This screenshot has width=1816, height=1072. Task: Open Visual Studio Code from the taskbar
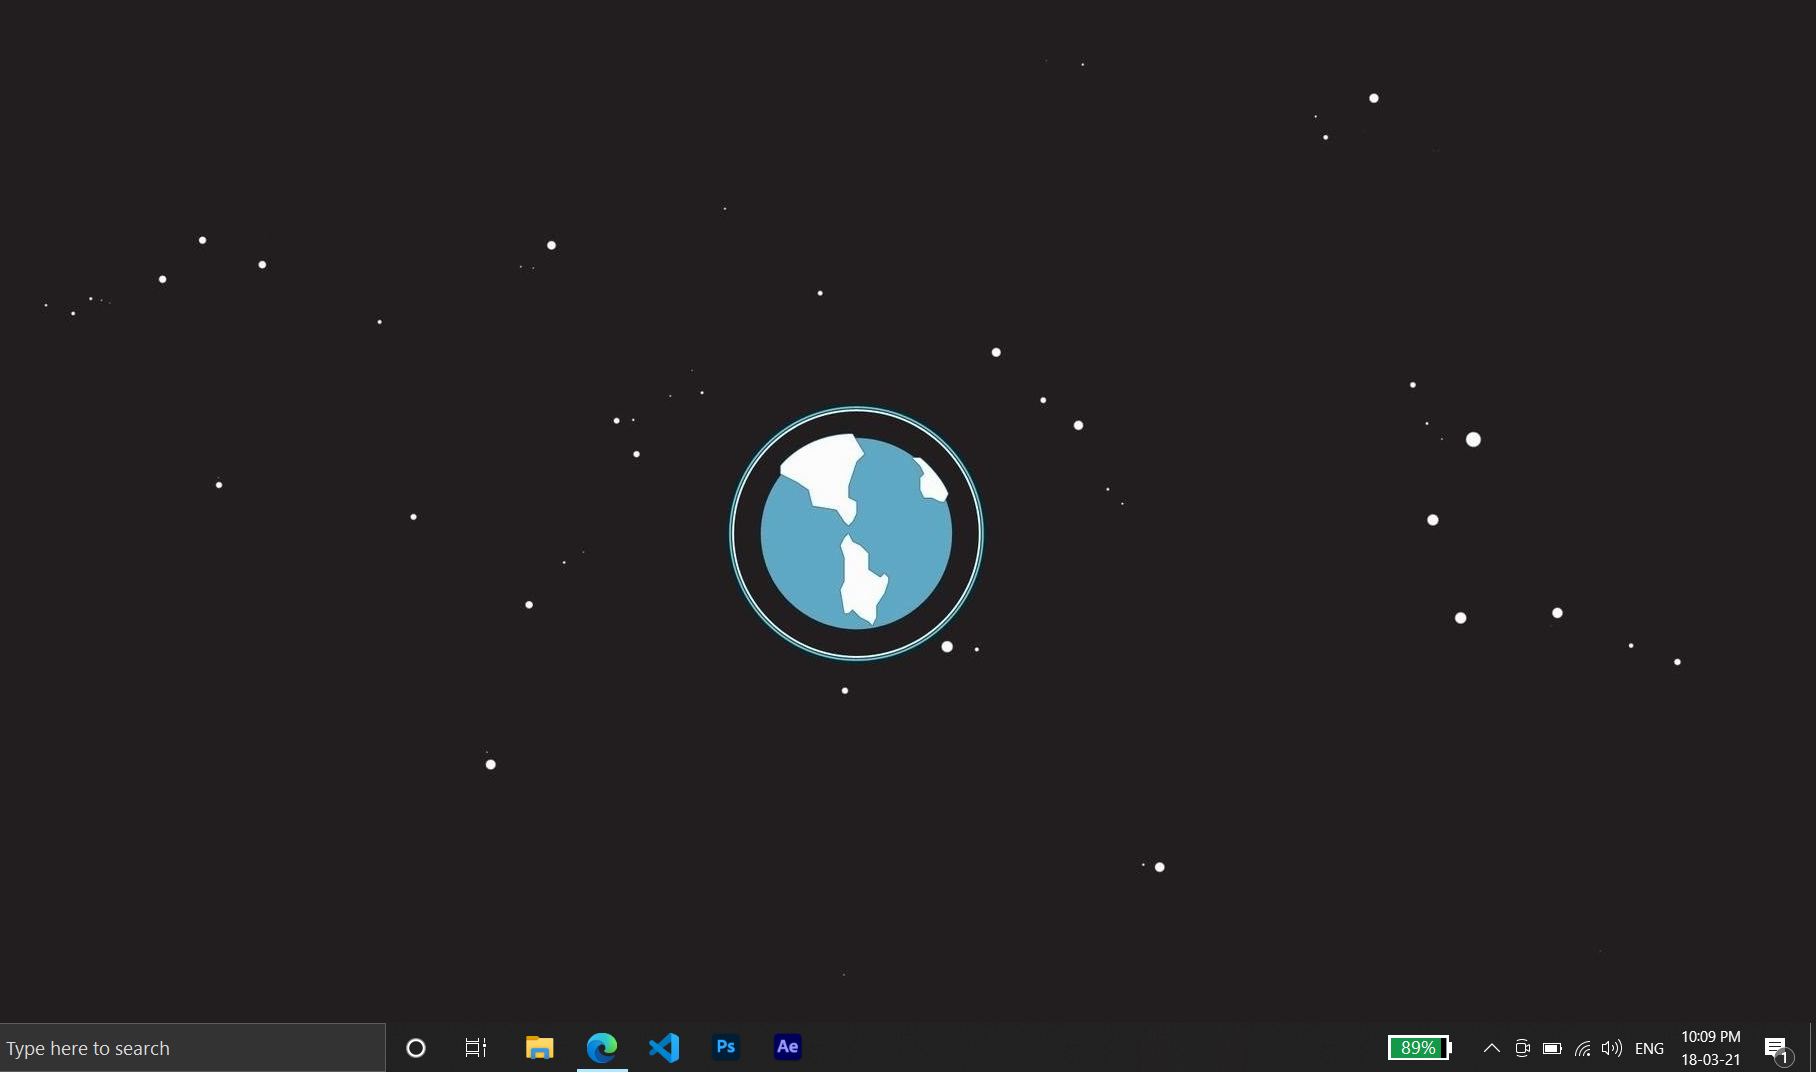click(664, 1048)
